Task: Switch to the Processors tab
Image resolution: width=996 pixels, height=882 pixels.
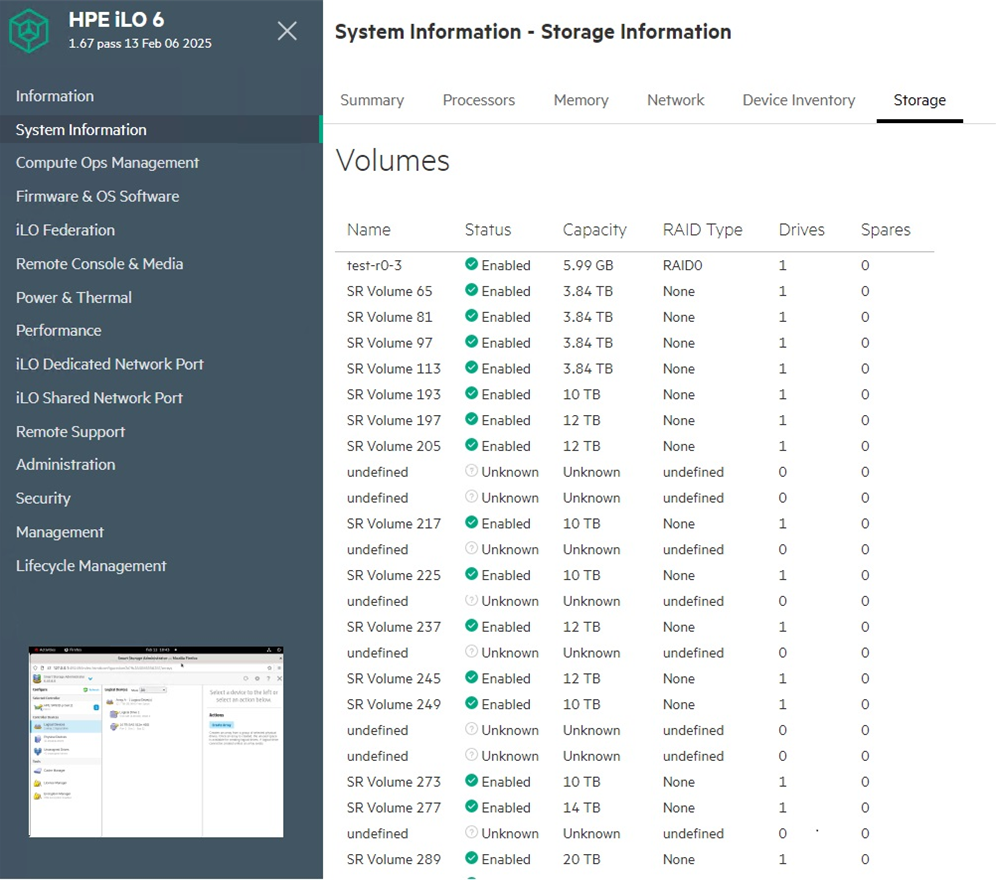Action: 479,100
